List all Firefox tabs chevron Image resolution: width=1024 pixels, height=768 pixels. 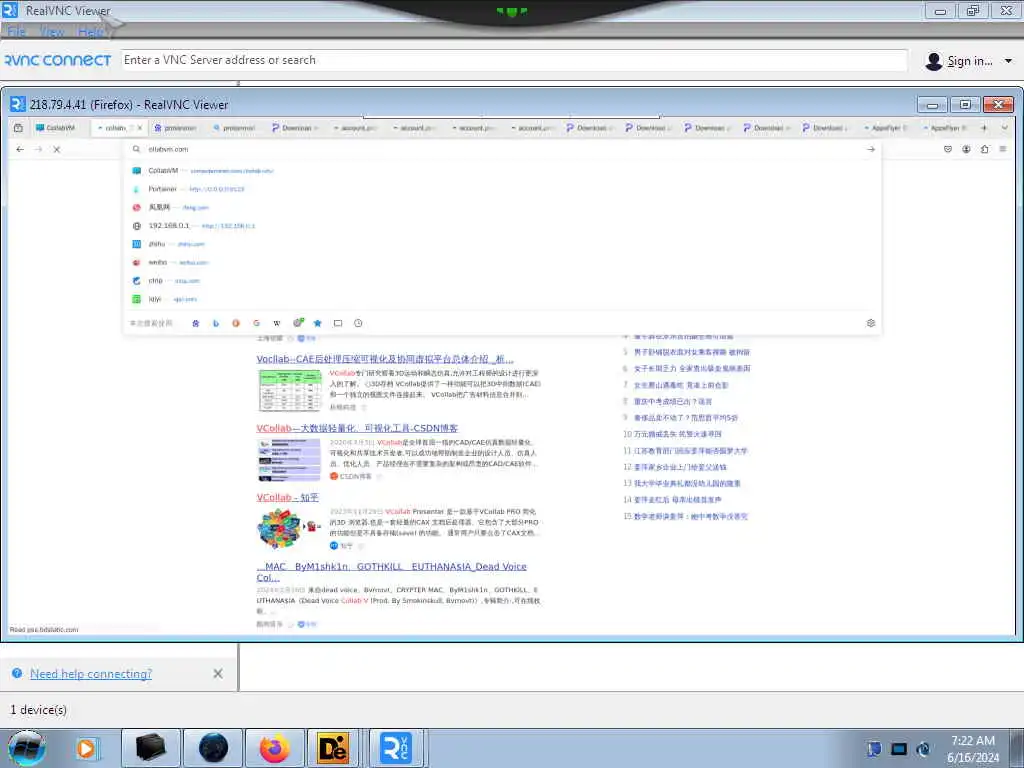coord(1004,128)
